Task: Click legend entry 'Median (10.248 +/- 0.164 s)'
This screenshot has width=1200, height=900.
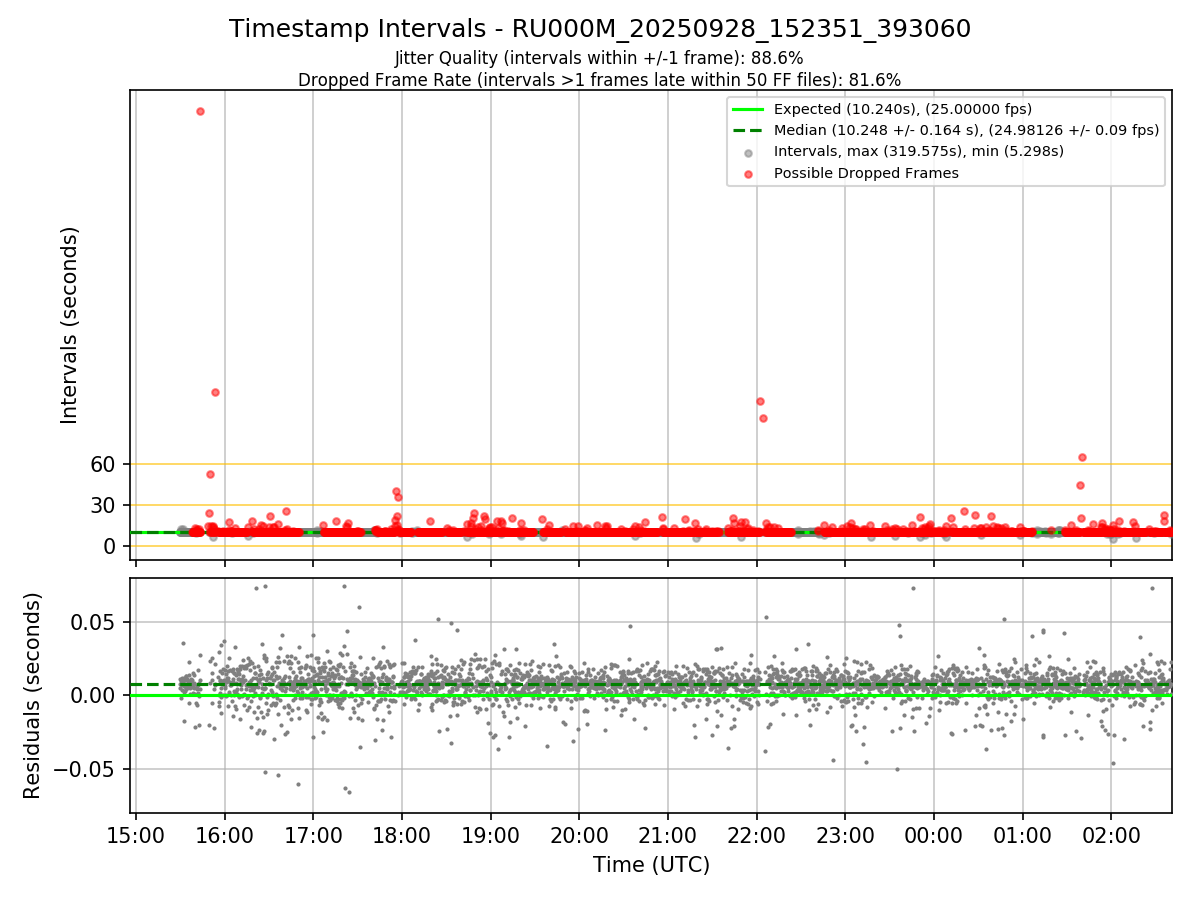Action: 966,130
